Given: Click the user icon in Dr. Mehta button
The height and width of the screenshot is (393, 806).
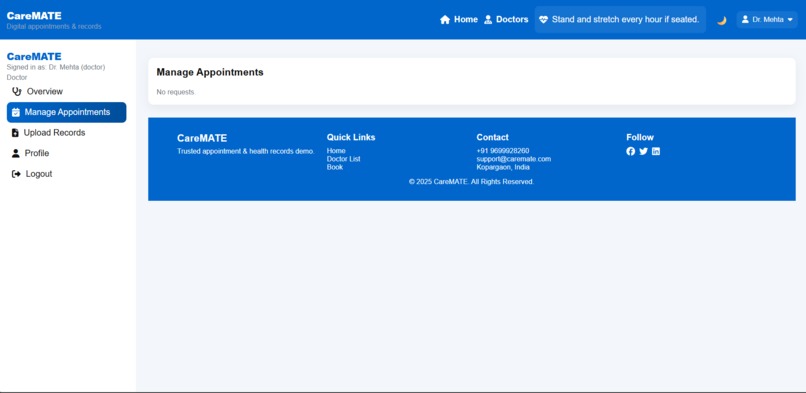Looking at the screenshot, I should coord(745,20).
